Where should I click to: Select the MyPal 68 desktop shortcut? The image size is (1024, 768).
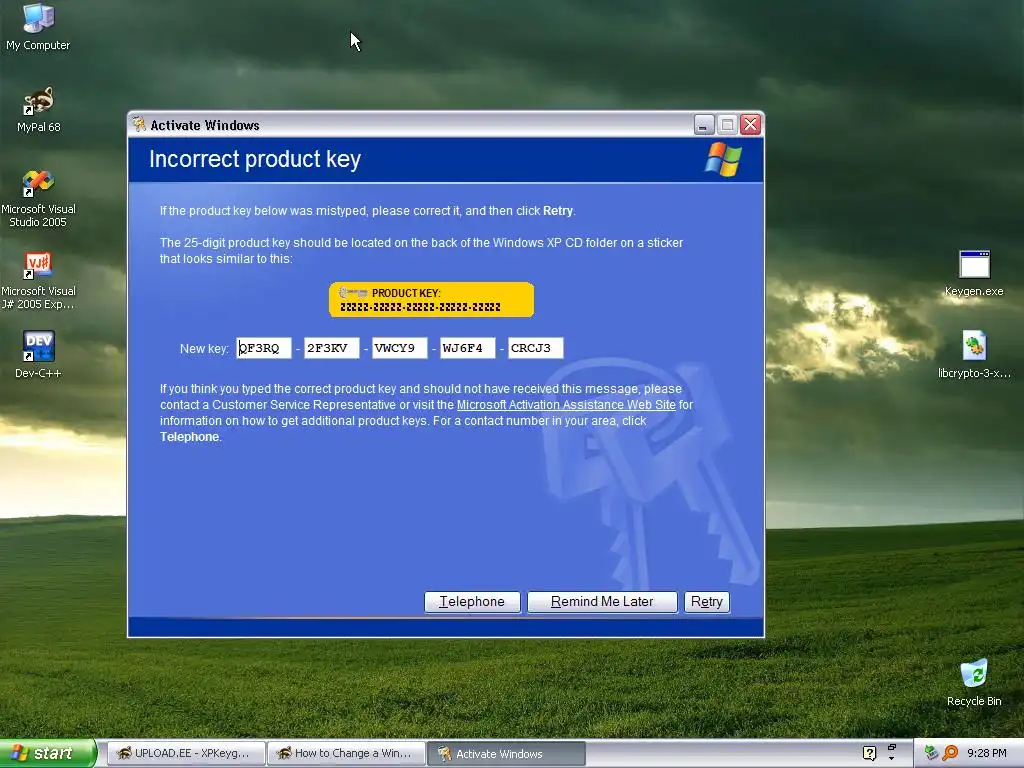click(x=39, y=109)
